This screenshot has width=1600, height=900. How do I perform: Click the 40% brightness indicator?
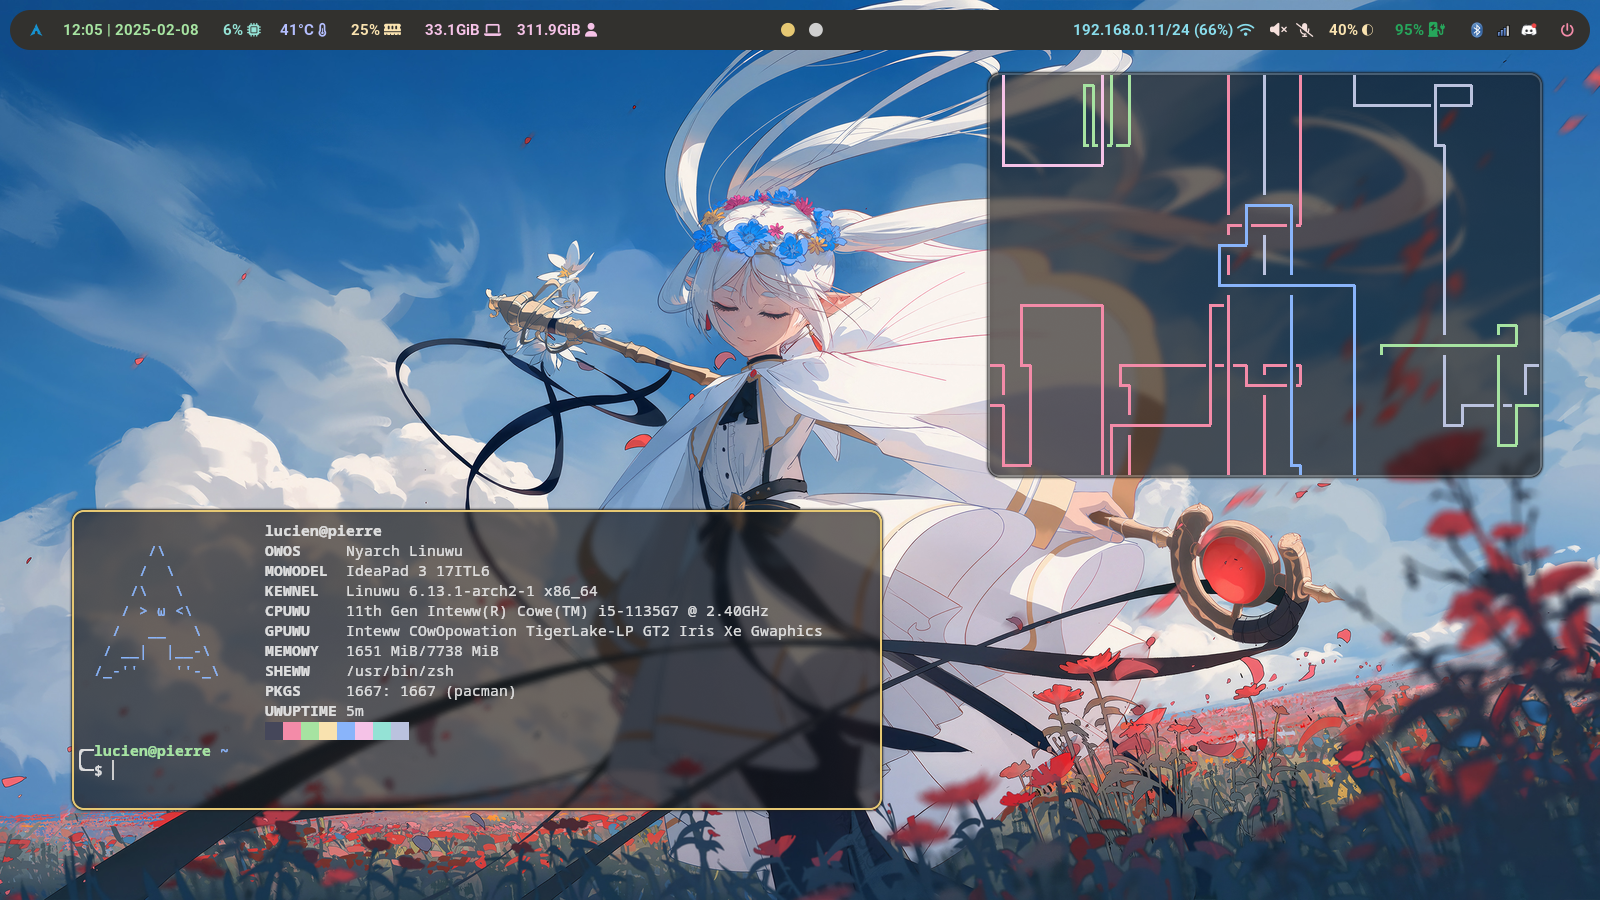(x=1351, y=30)
